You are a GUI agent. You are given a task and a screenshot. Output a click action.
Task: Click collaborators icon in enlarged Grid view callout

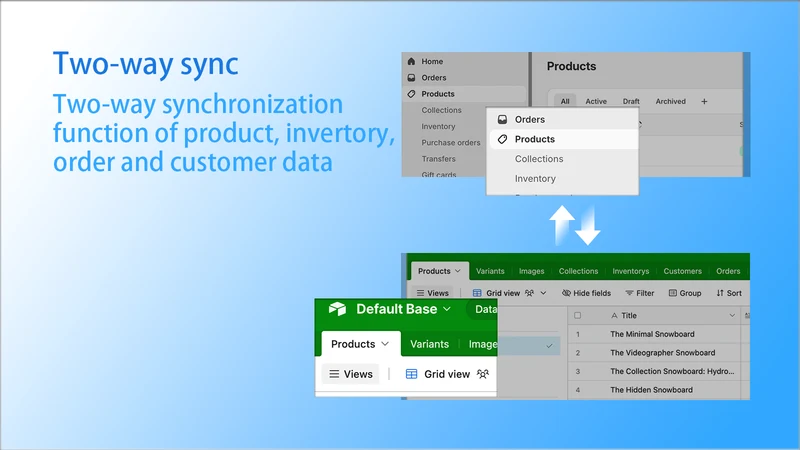pyautogui.click(x=483, y=374)
